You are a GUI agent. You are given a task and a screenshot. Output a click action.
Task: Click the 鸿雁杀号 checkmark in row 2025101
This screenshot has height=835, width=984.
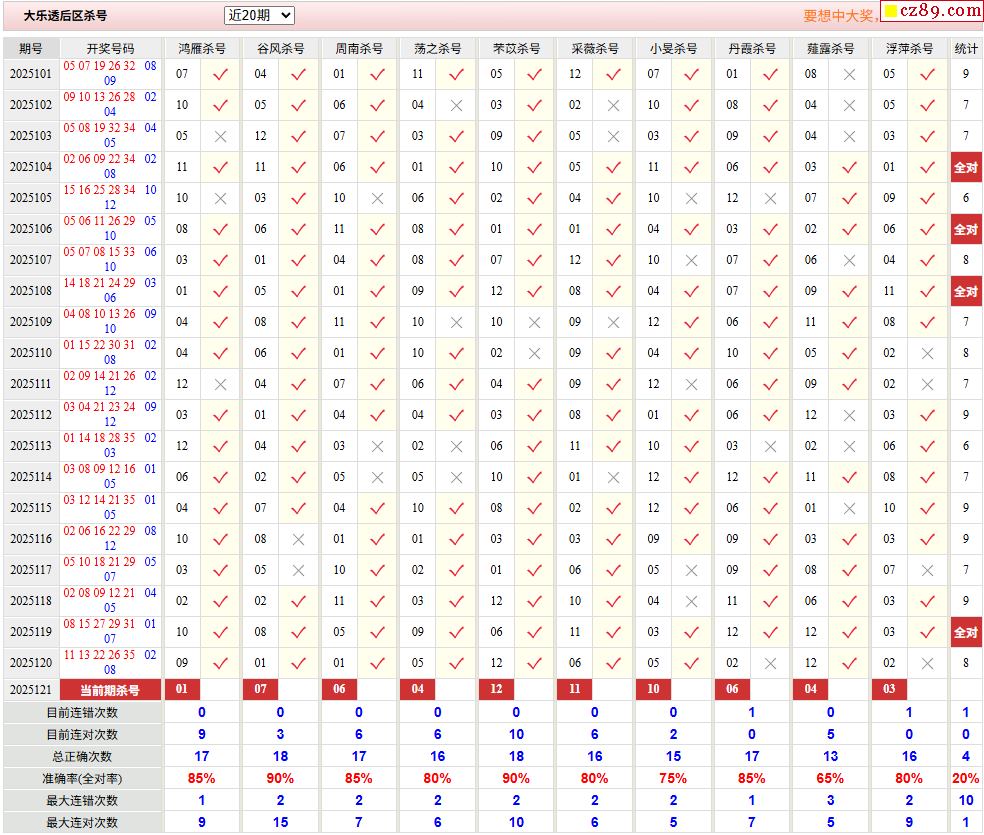click(221, 74)
